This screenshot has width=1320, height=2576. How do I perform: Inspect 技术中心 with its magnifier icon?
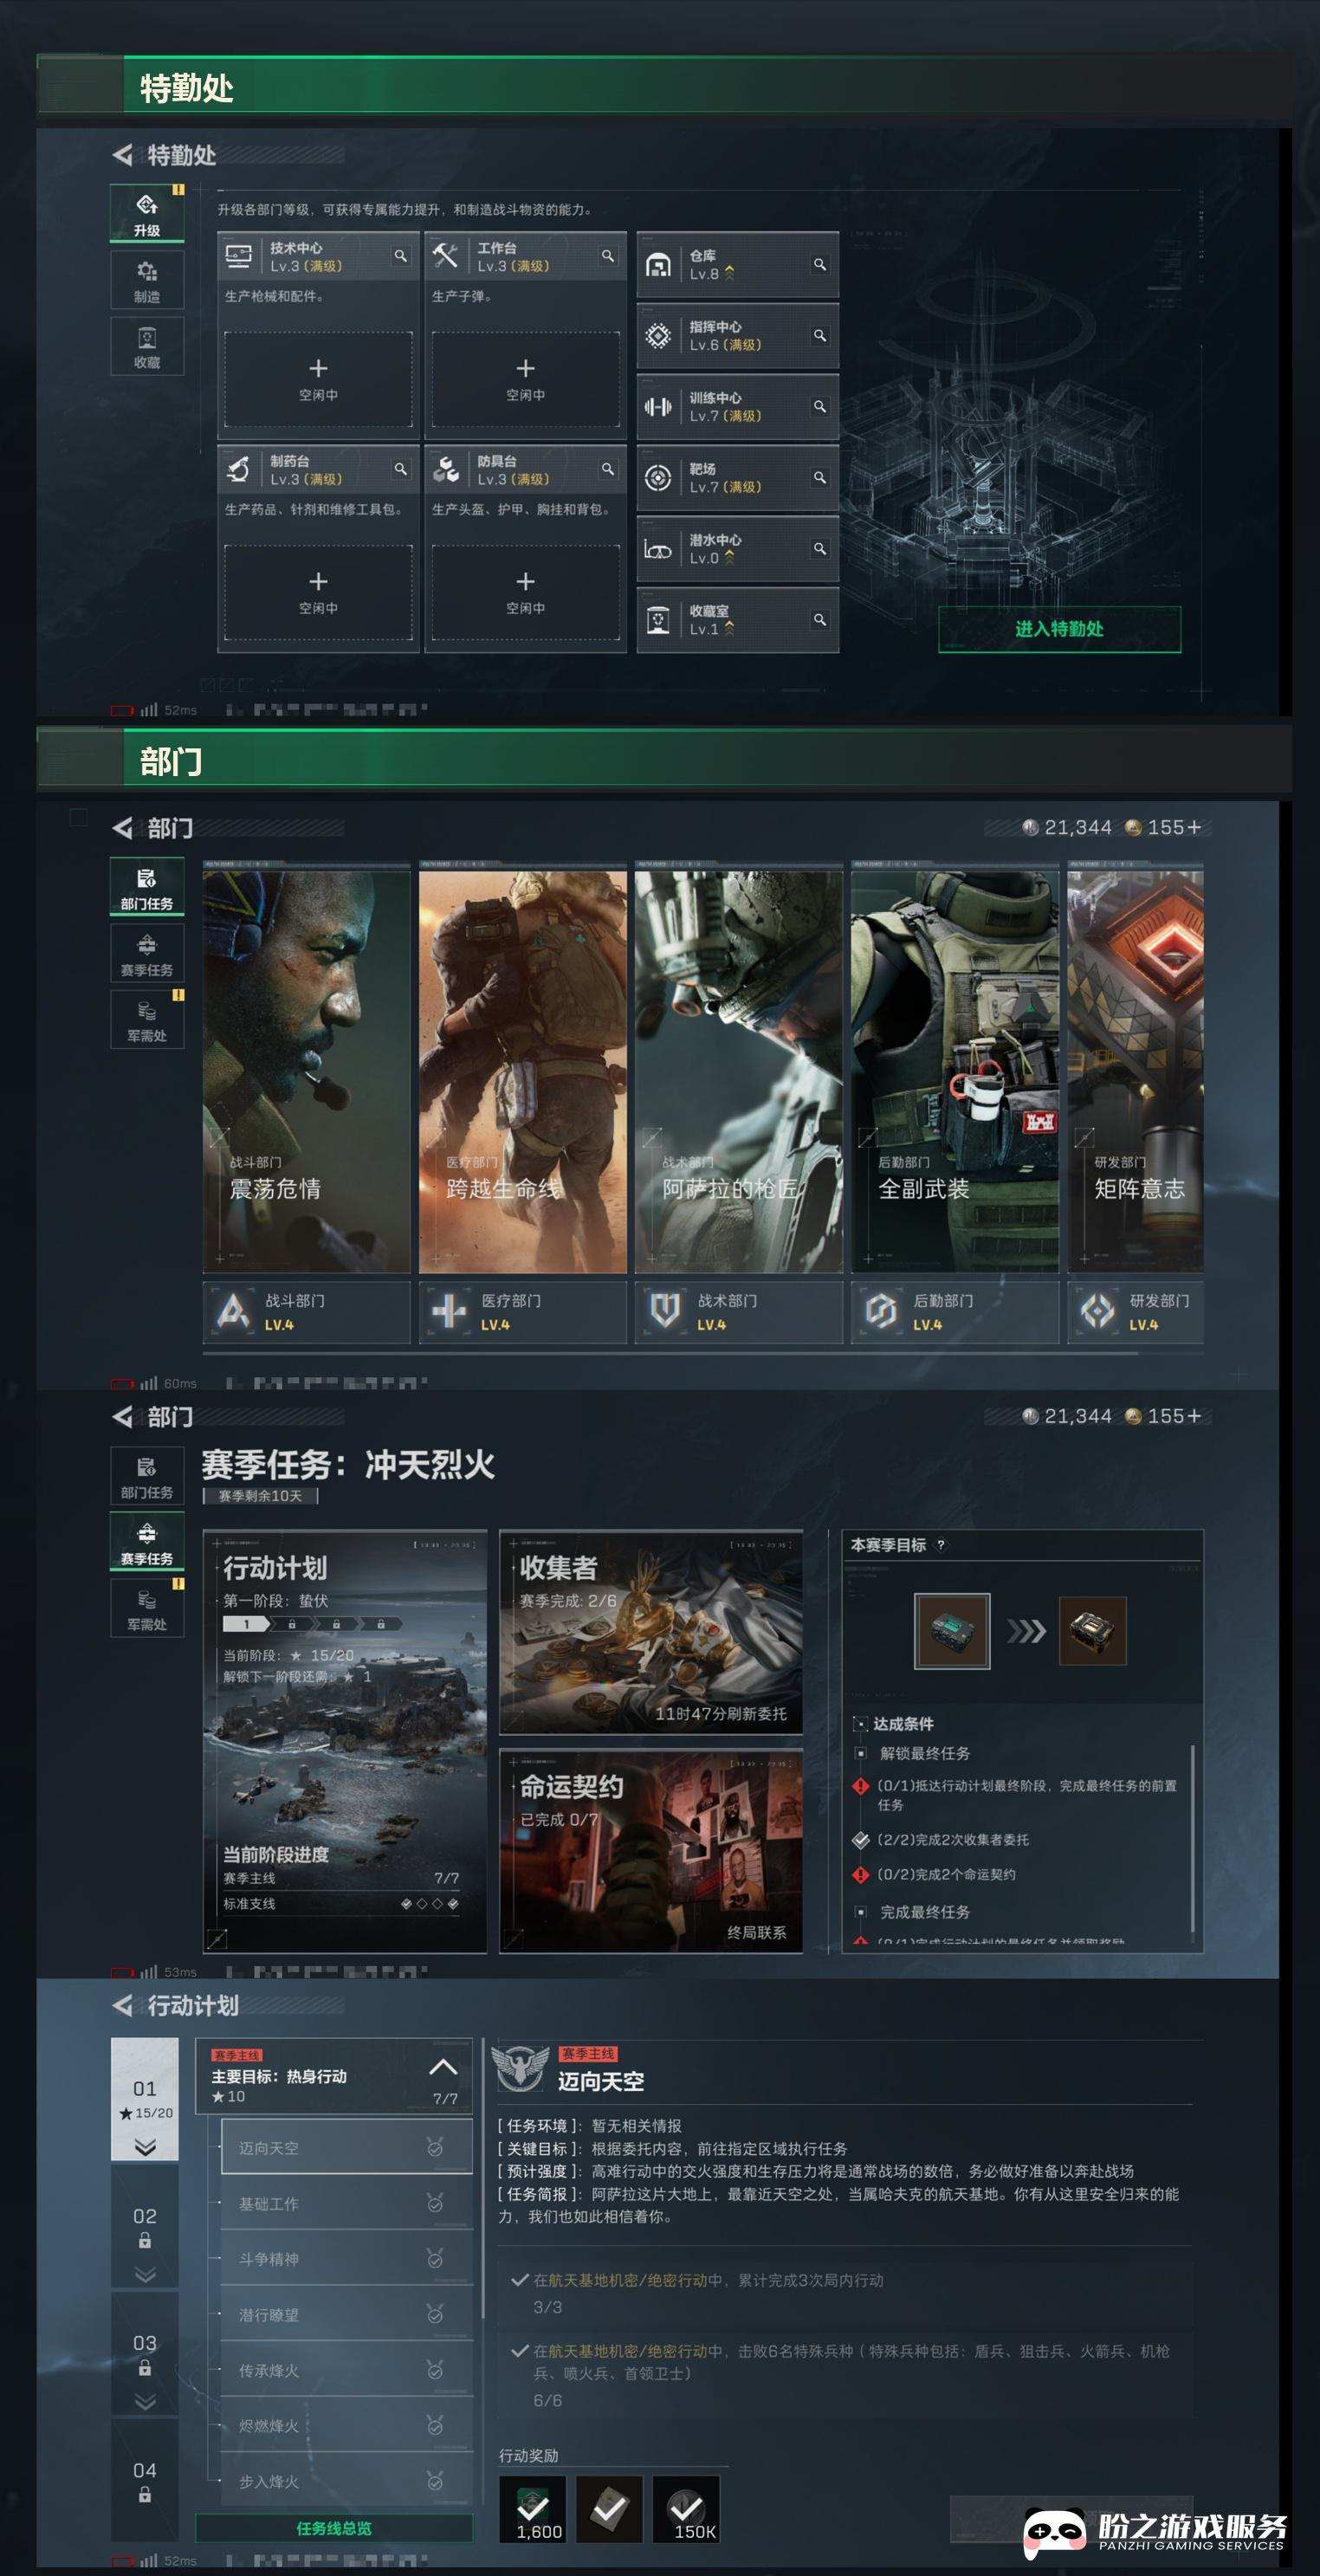(x=400, y=256)
